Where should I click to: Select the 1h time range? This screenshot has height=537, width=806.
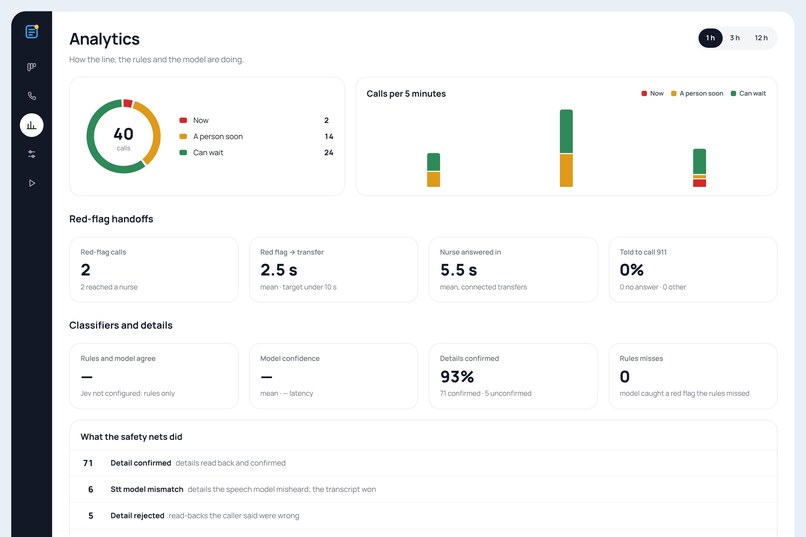pos(710,38)
